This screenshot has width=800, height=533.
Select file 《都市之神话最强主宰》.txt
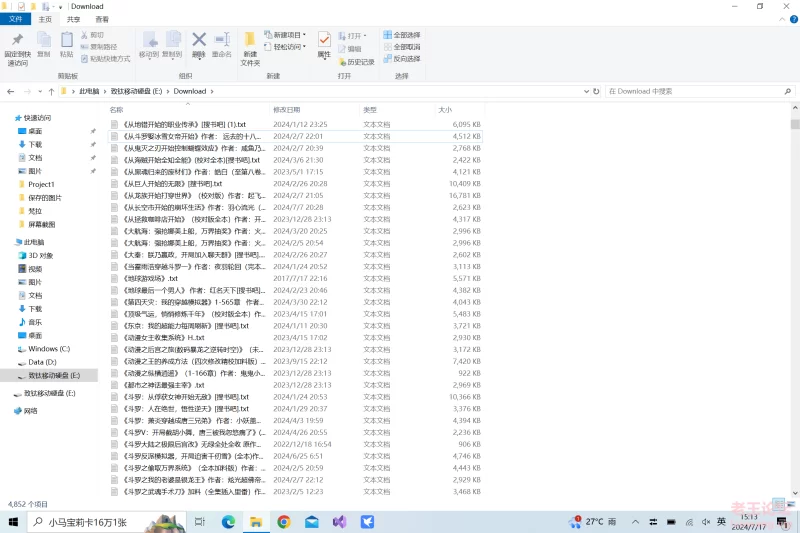[164, 385]
